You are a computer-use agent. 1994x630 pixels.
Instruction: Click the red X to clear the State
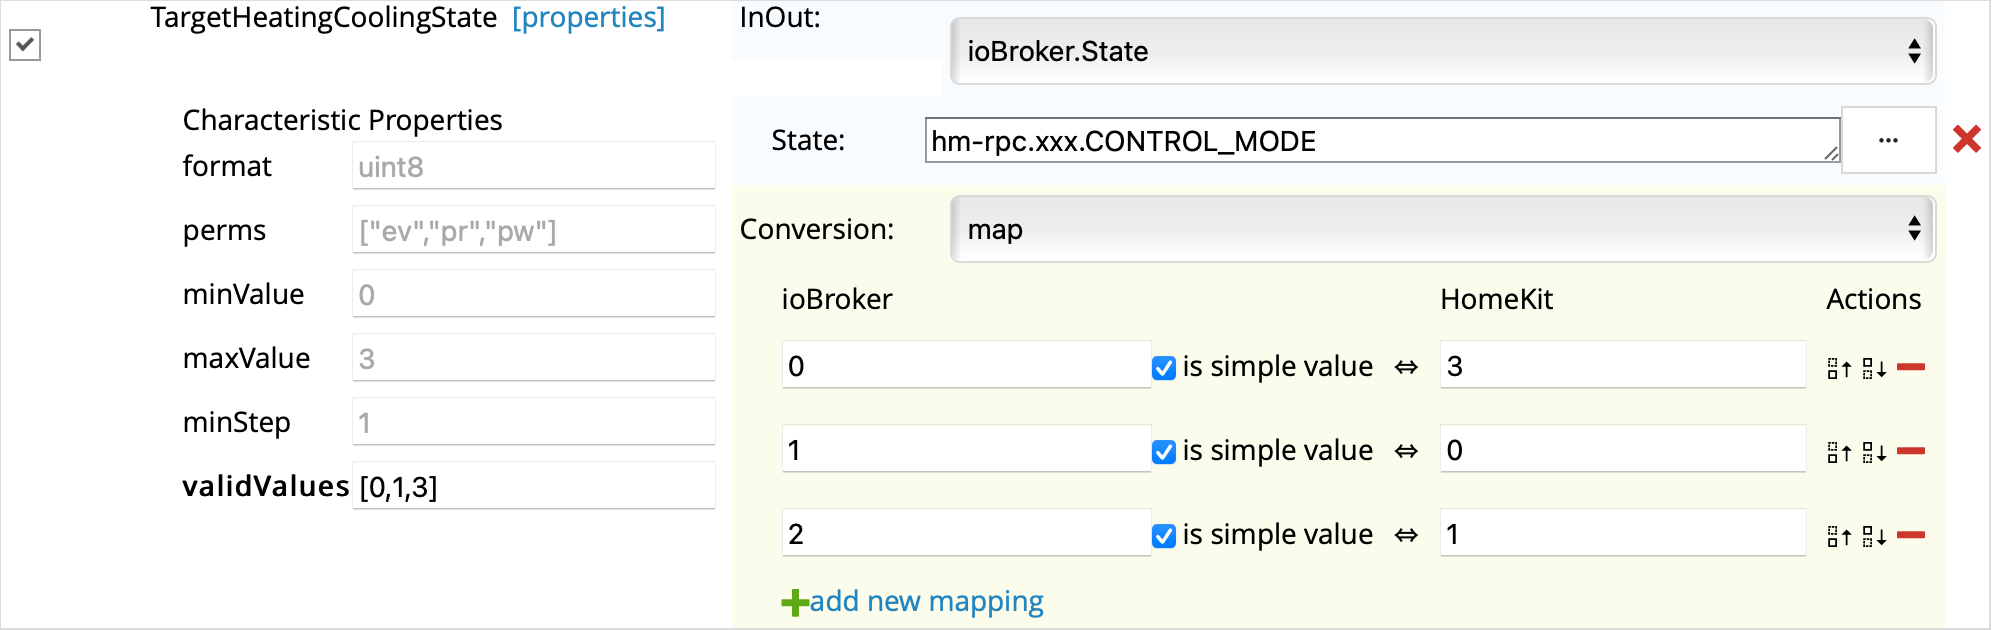[x=1966, y=139]
